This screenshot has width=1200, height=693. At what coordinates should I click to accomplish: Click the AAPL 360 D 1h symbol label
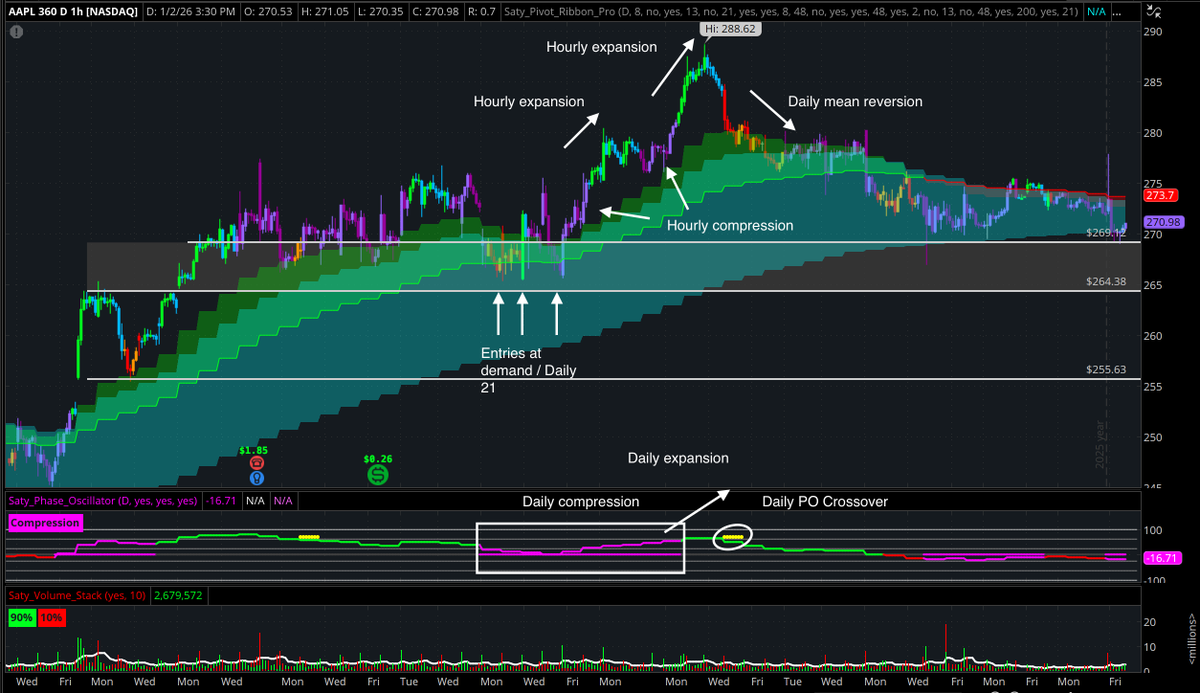coord(71,11)
